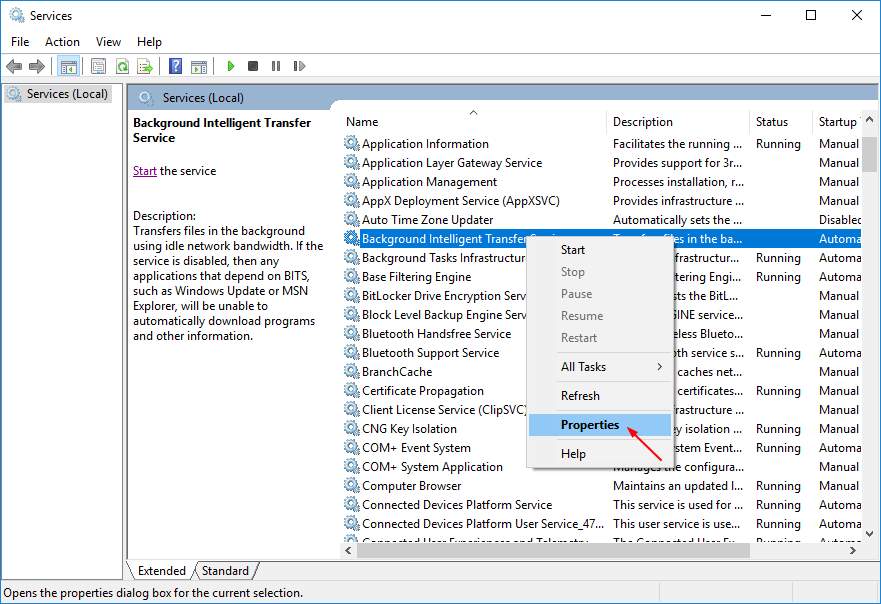Screen dimensions: 881x604
Task: Click the Export List toolbar icon
Action: [146, 66]
